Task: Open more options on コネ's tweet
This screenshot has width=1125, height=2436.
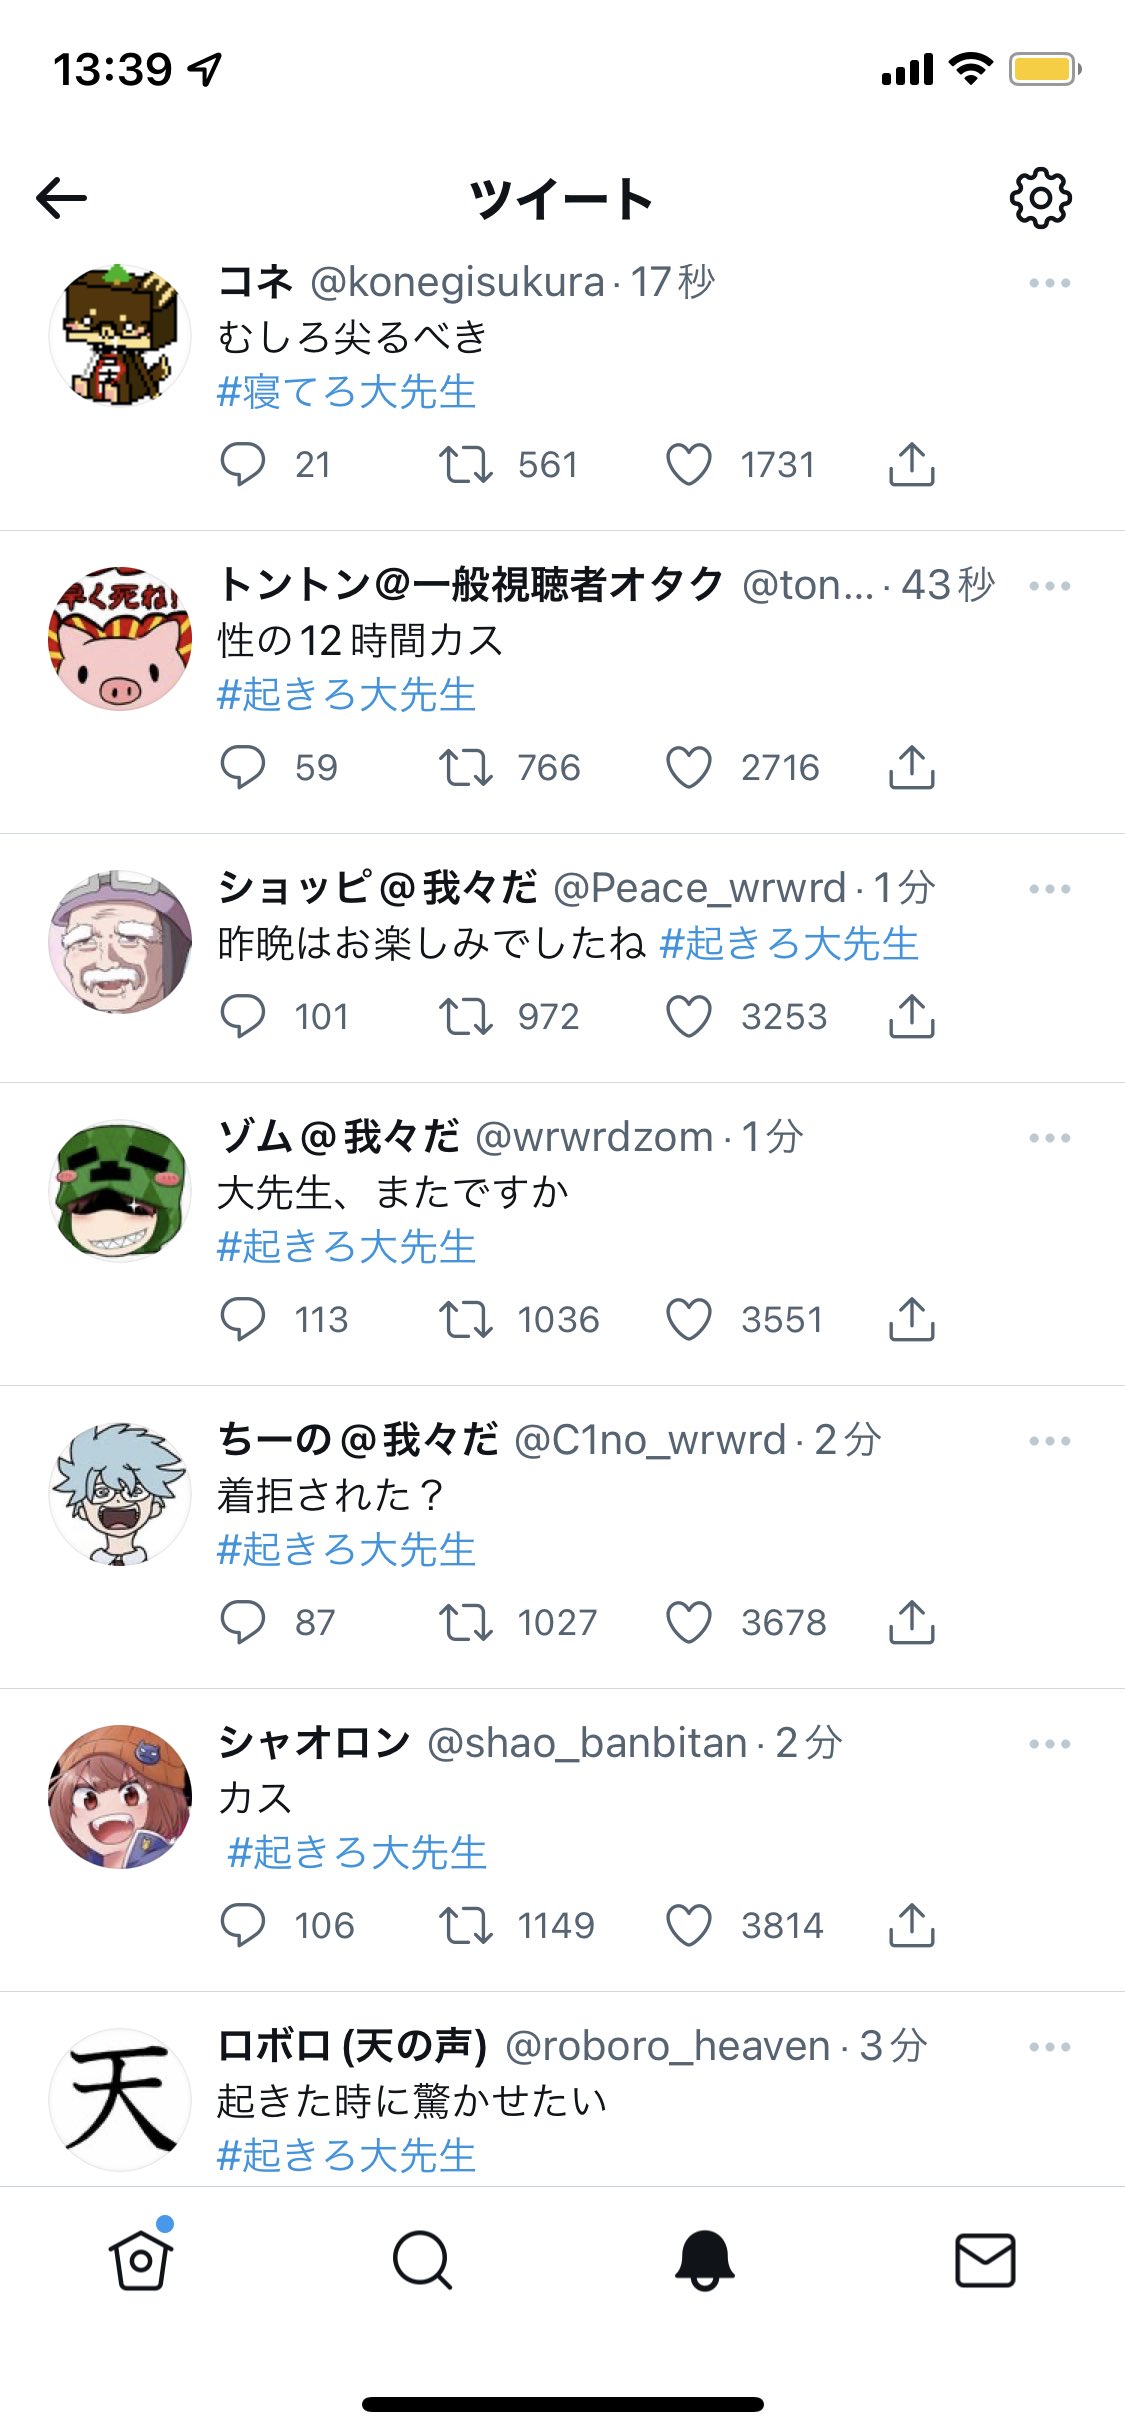Action: pyautogui.click(x=1050, y=283)
